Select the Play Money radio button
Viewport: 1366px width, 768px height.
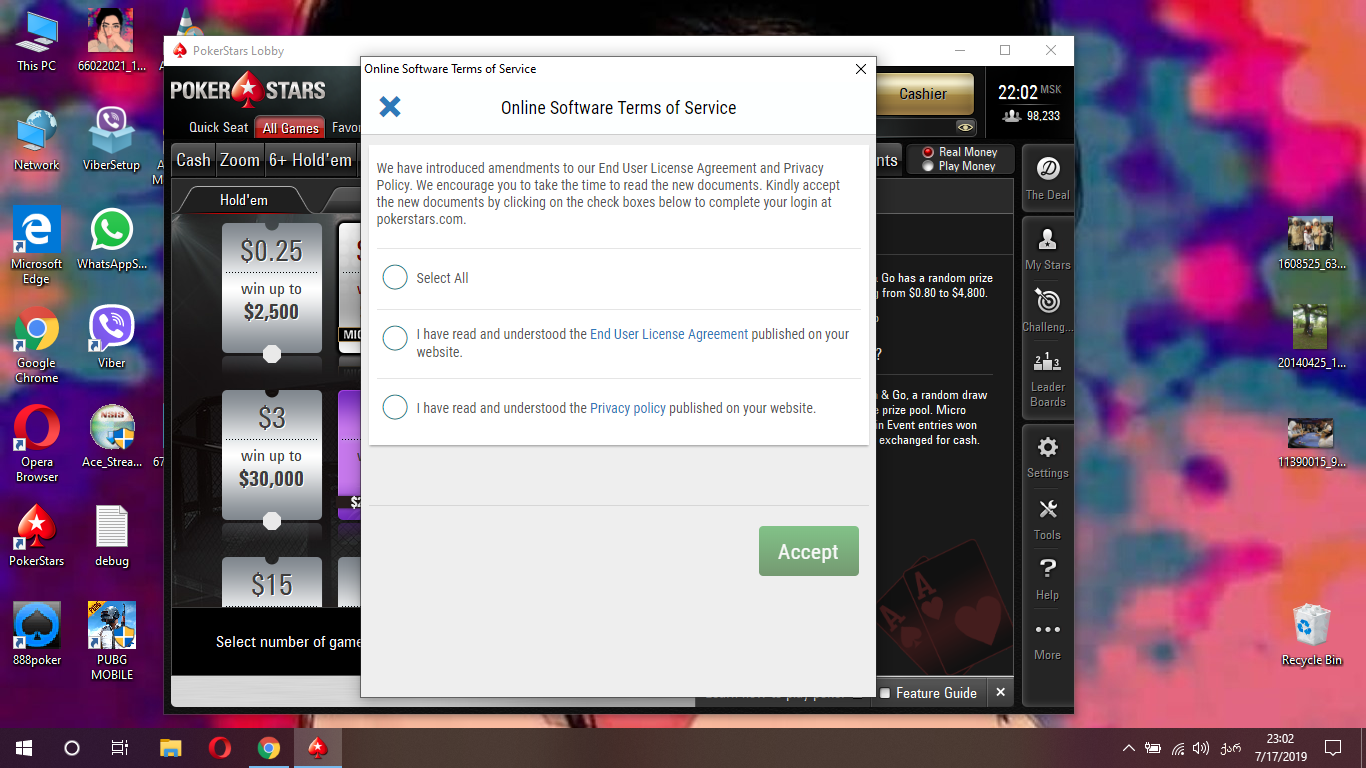pyautogui.click(x=928, y=166)
